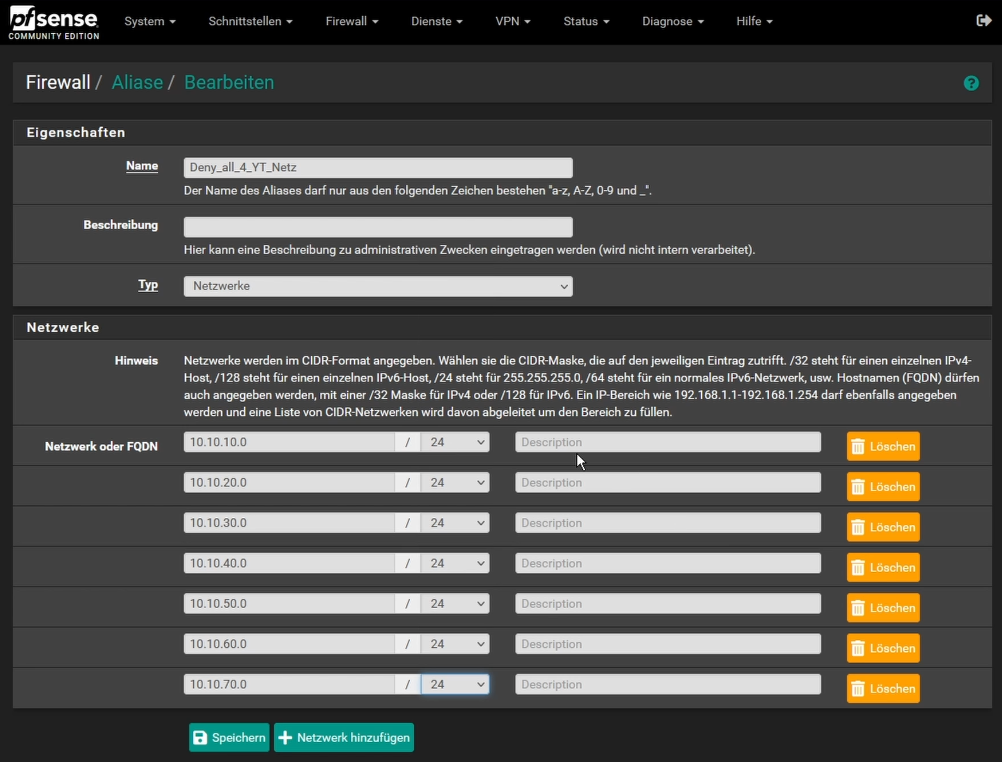The width and height of the screenshot is (1002, 762).
Task: Click Netzwerk hinzufügen to add a network
Action: point(344,738)
